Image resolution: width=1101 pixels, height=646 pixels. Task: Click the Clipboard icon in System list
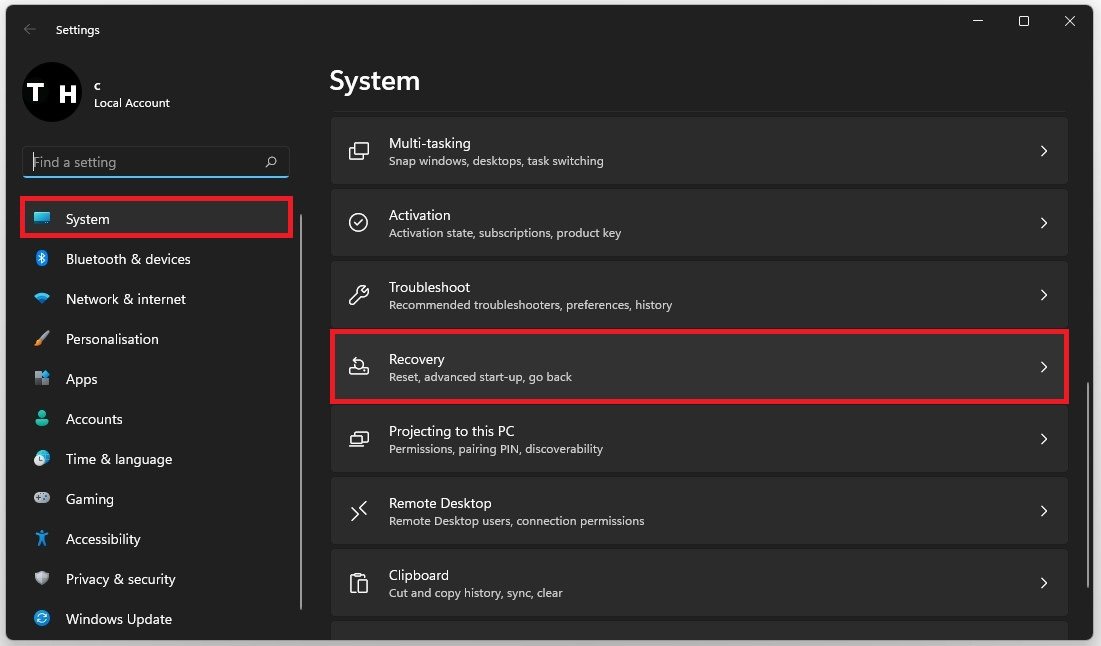(x=358, y=583)
